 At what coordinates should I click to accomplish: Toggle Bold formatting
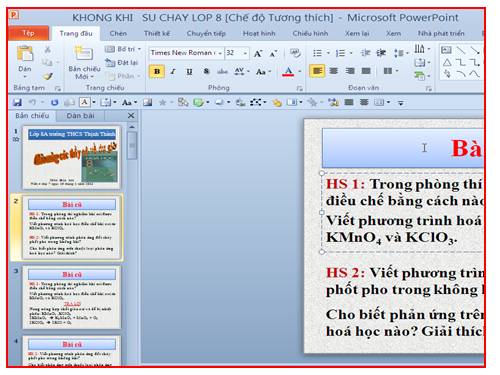click(x=157, y=71)
